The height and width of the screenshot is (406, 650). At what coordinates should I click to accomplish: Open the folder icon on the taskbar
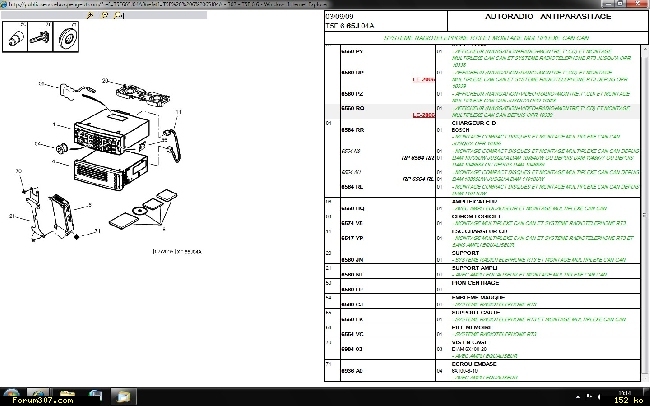click(67, 395)
